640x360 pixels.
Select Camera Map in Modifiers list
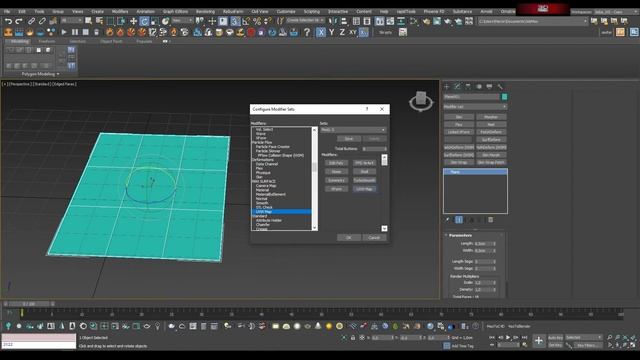266,186
